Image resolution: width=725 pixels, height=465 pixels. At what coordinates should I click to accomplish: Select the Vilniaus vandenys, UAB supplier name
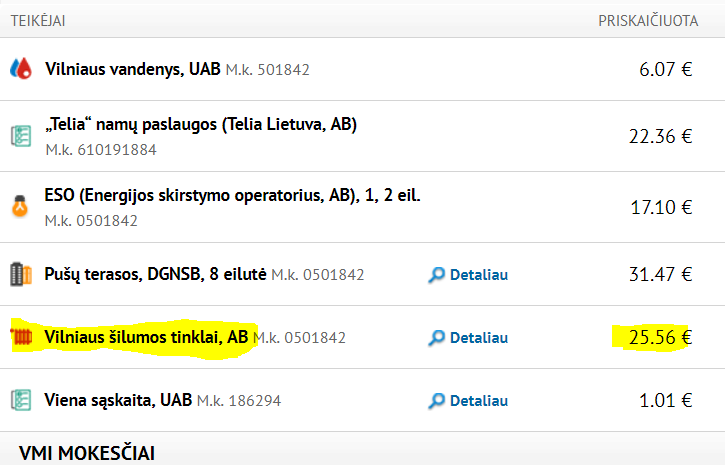(133, 69)
